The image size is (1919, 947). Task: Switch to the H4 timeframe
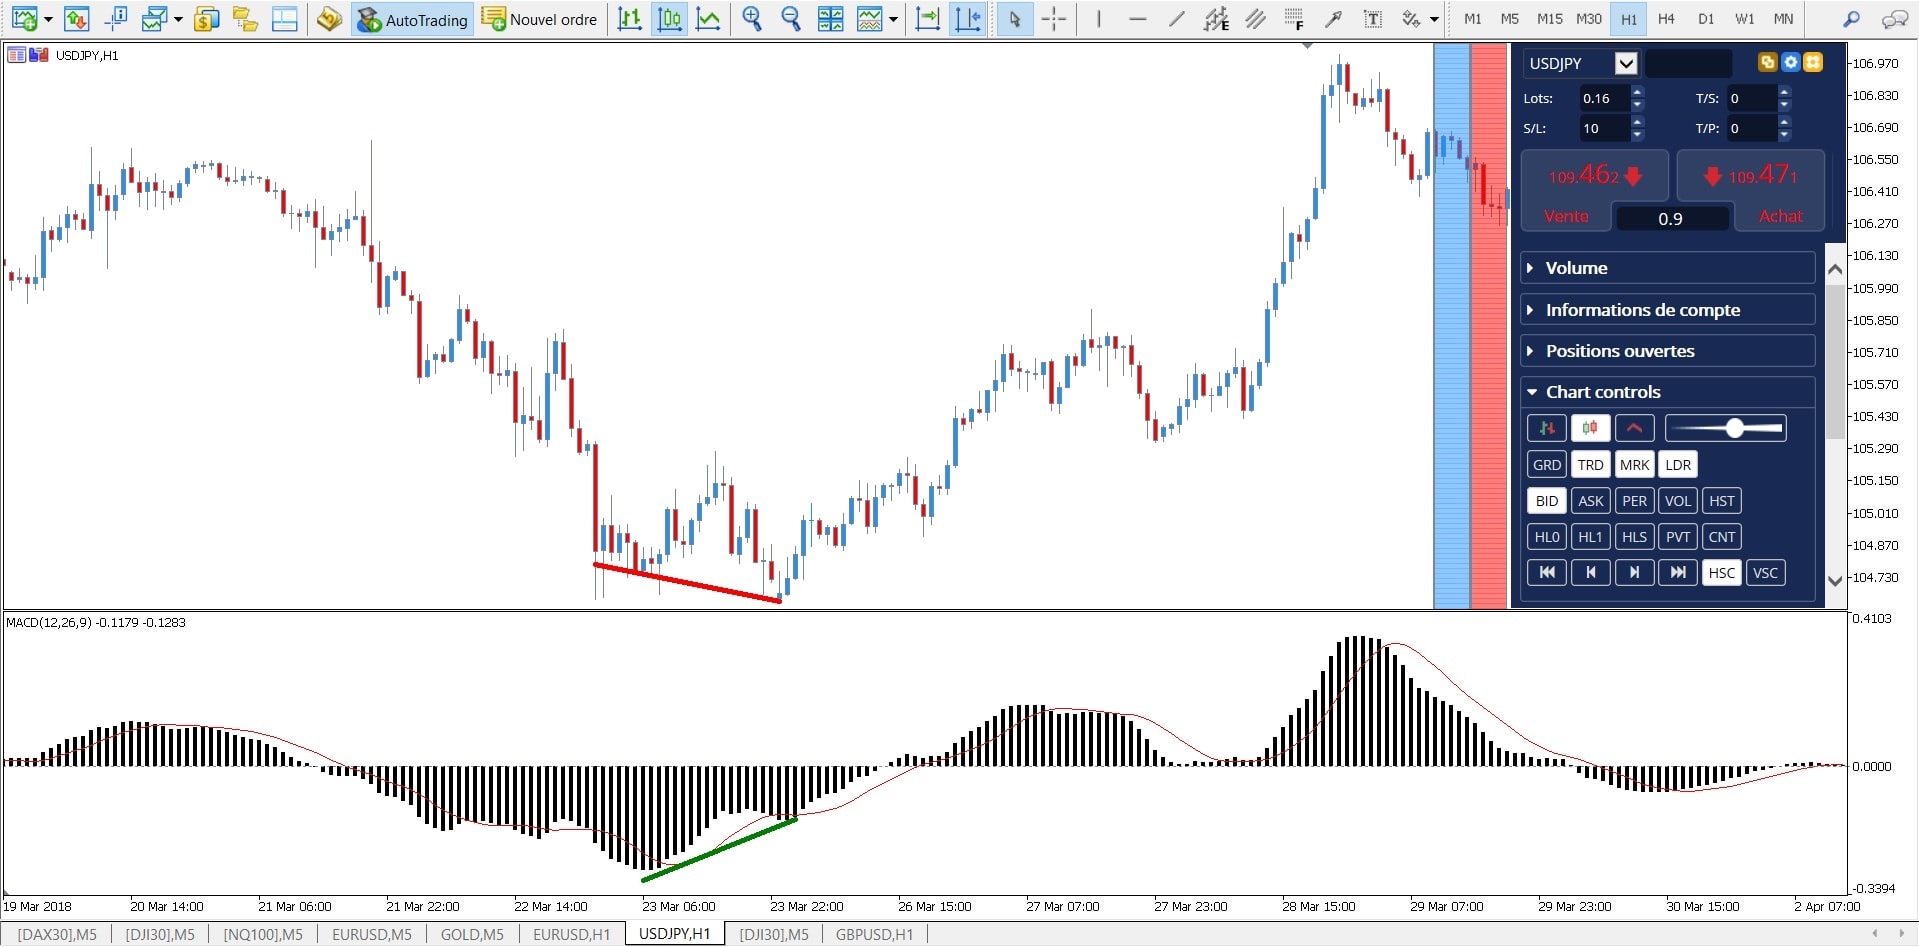[1667, 18]
